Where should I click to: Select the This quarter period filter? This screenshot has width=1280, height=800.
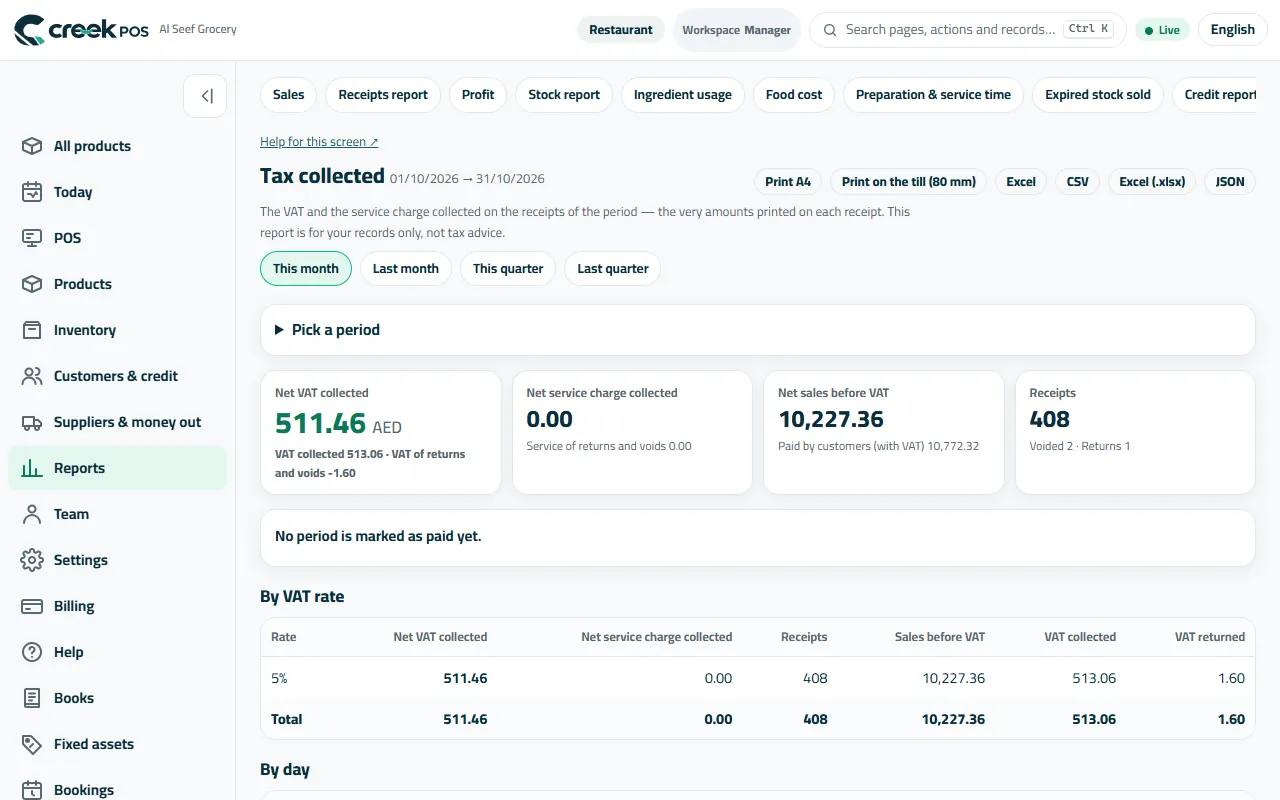click(508, 268)
